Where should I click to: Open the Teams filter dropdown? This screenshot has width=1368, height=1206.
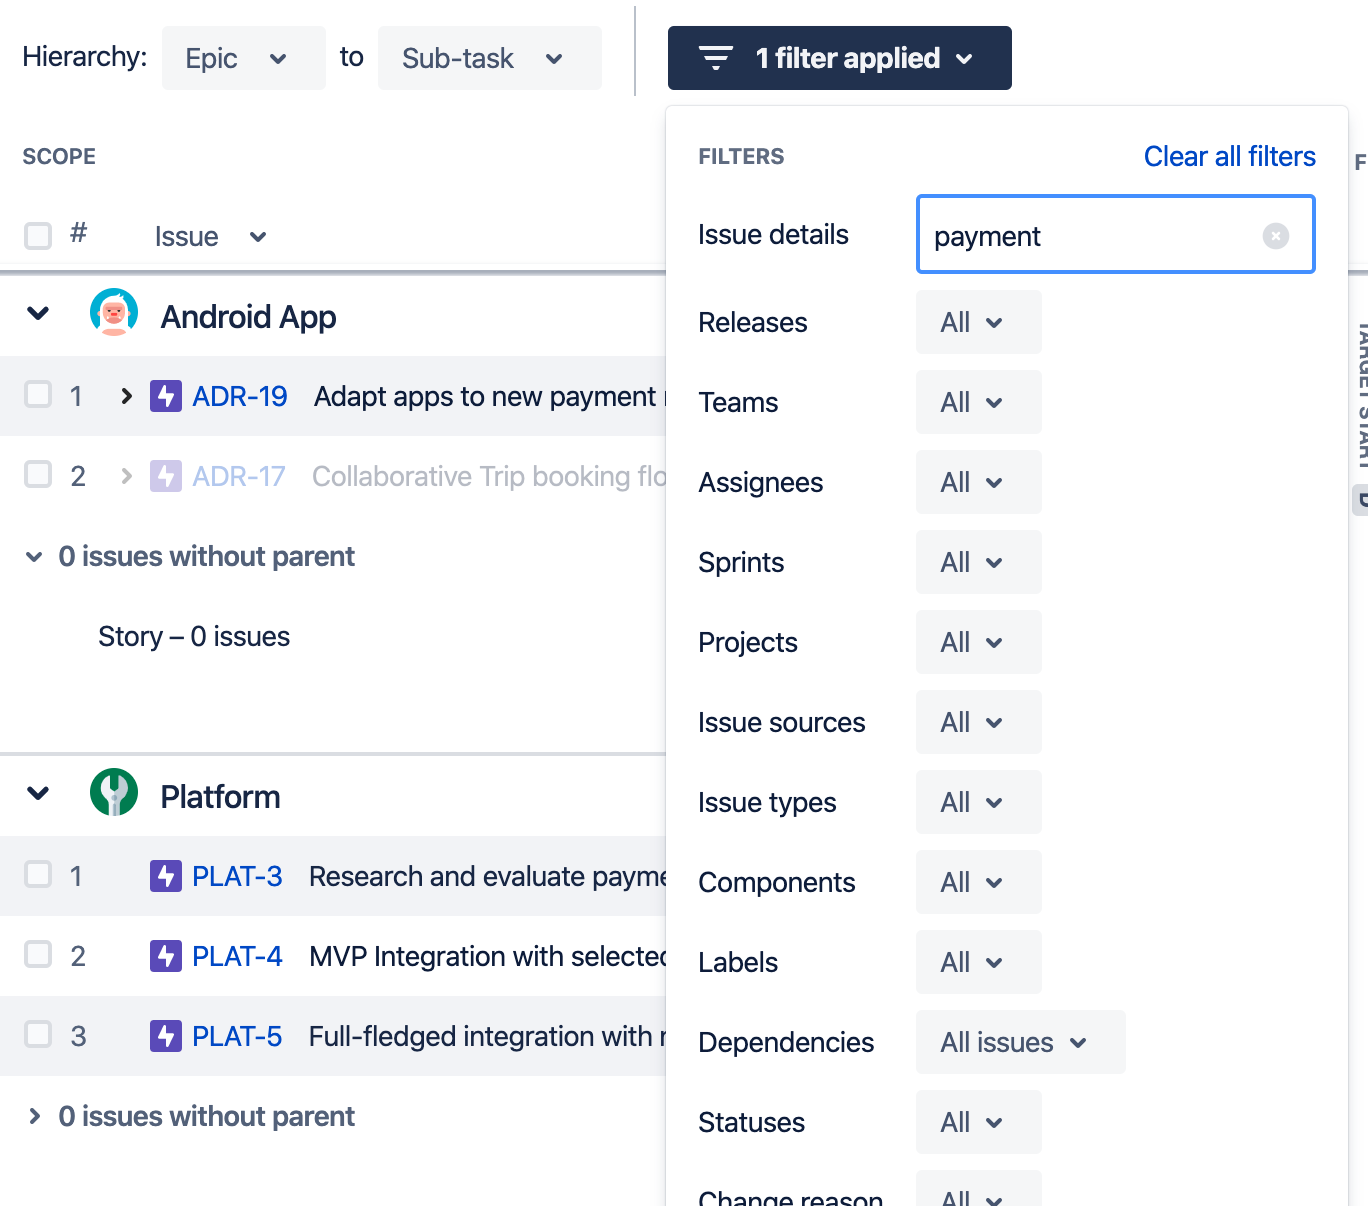pyautogui.click(x=979, y=402)
